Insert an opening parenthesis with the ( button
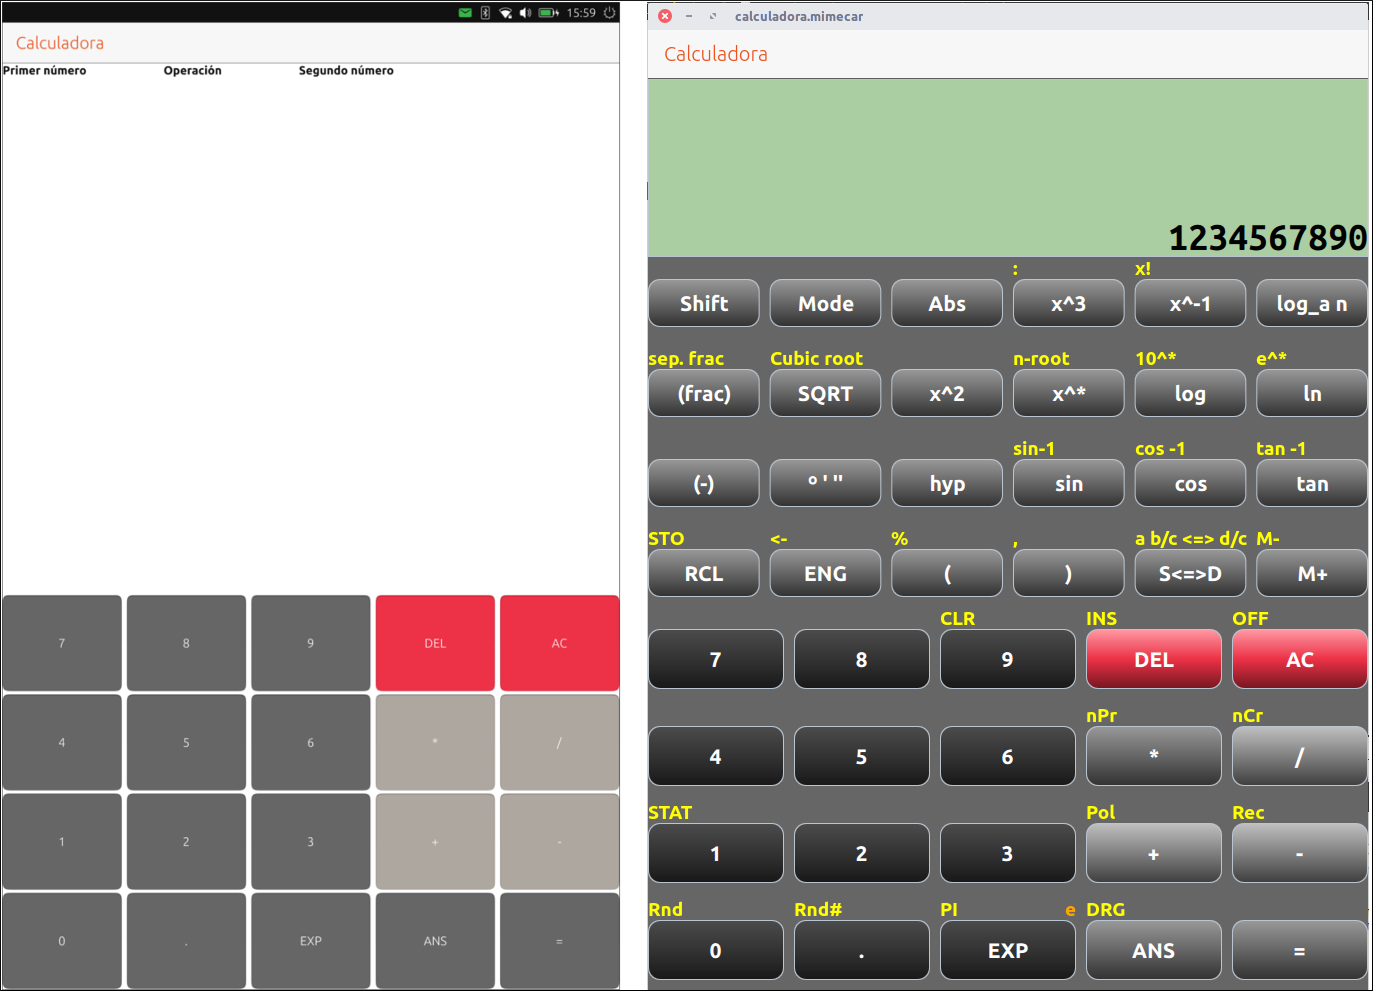The width and height of the screenshot is (1373, 991). tap(947, 573)
